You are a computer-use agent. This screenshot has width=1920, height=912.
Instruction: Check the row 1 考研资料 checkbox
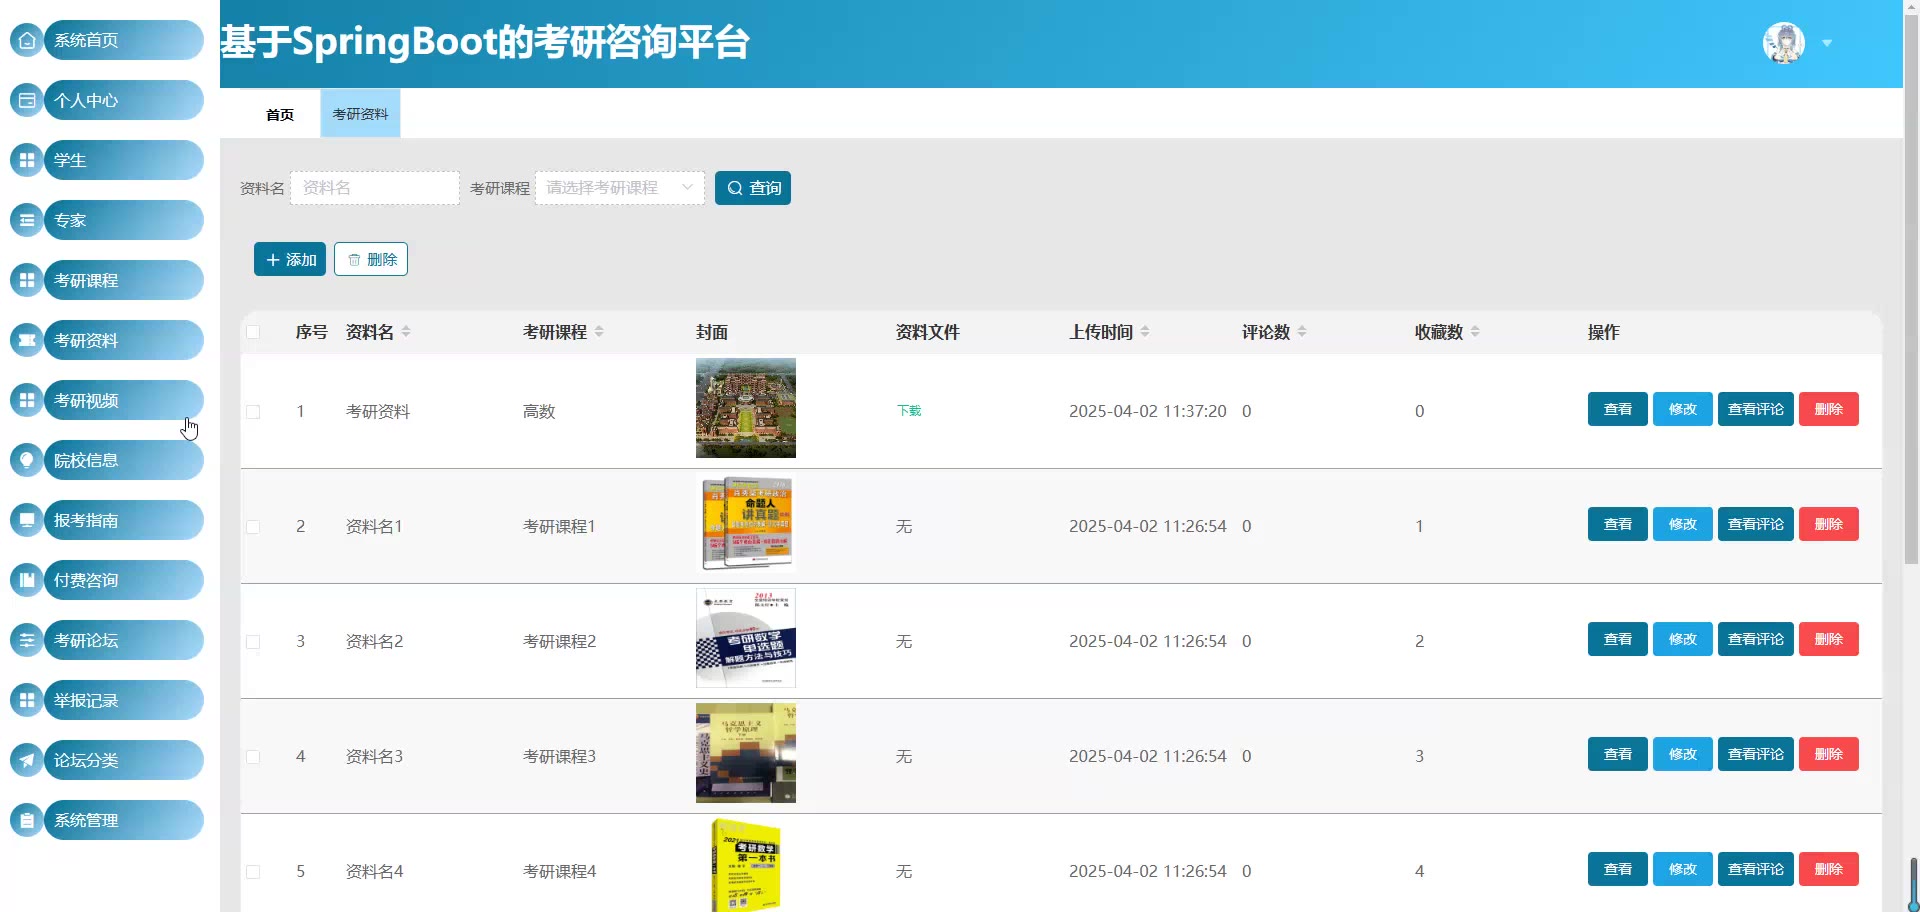253,412
